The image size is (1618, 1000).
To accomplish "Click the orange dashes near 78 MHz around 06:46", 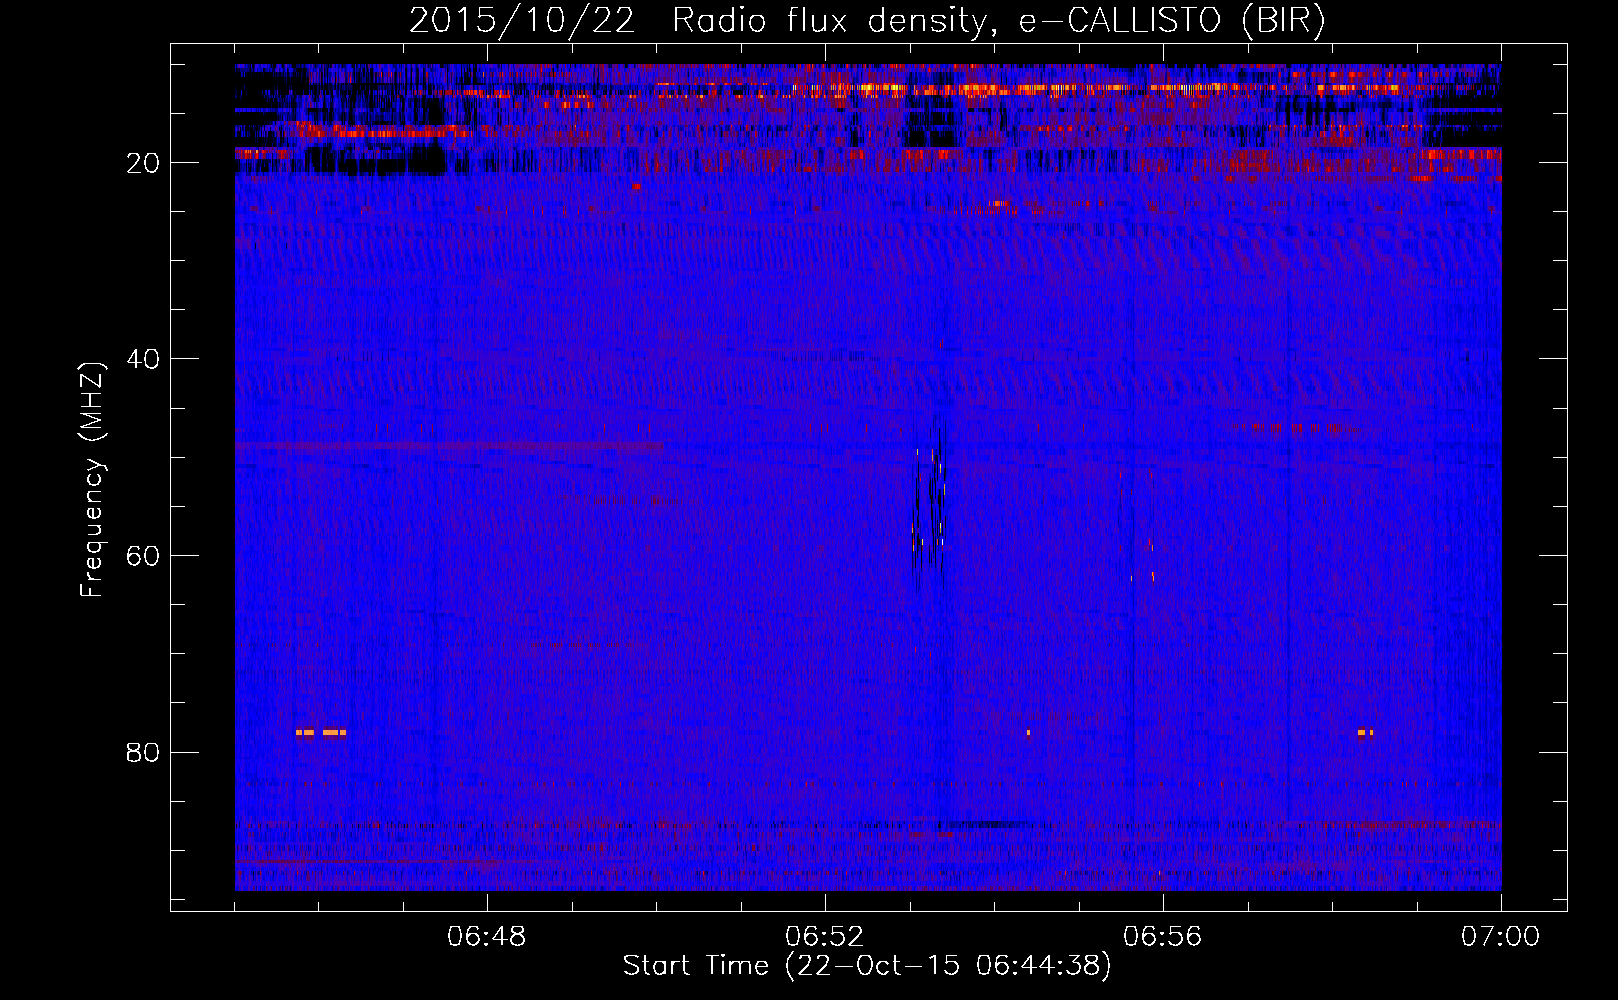I will [x=321, y=733].
